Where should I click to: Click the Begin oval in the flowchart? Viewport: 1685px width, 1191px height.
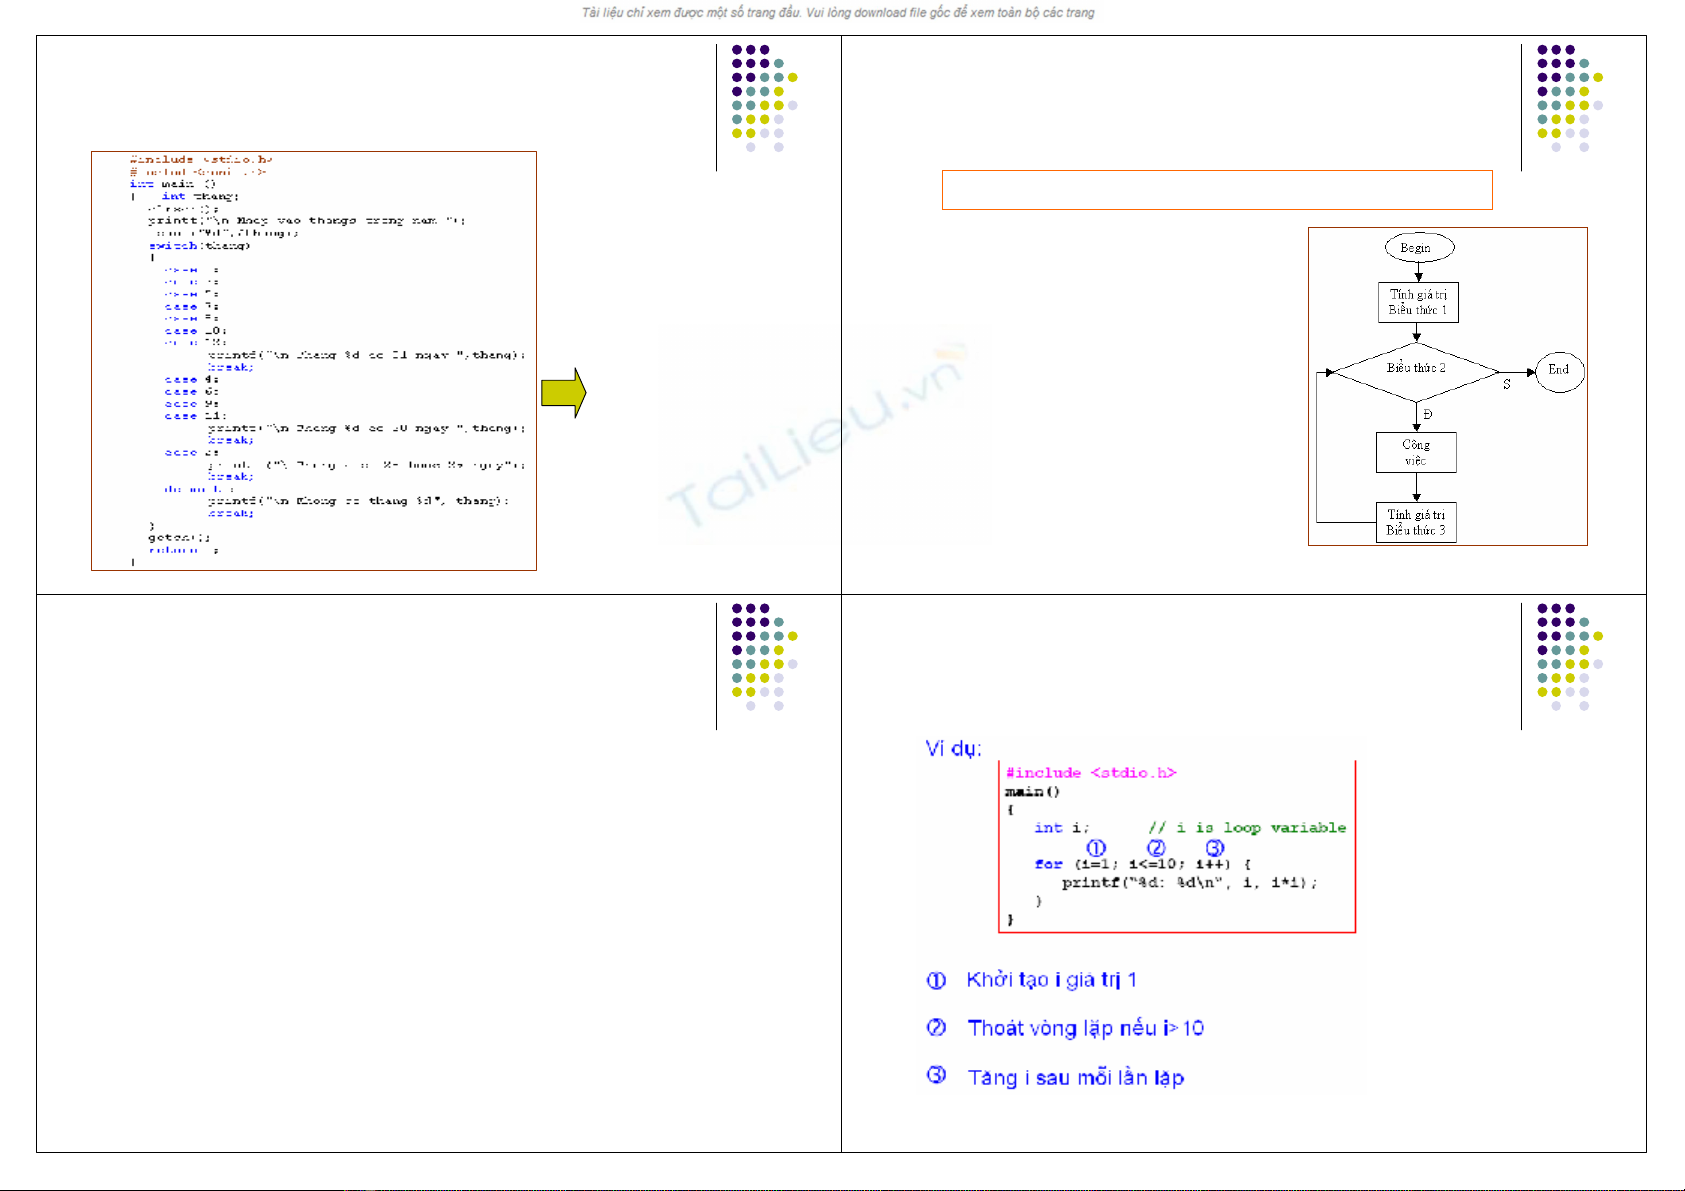tap(1418, 248)
